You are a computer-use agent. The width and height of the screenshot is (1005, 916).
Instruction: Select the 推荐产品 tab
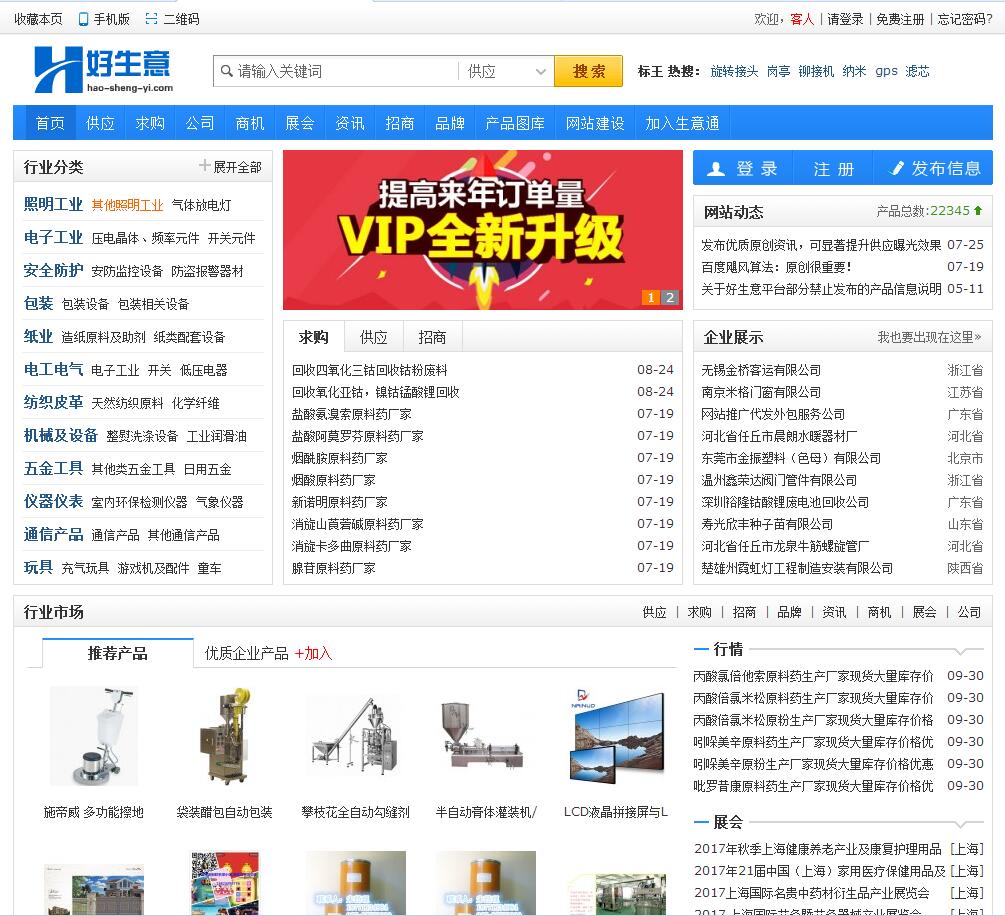click(117, 653)
